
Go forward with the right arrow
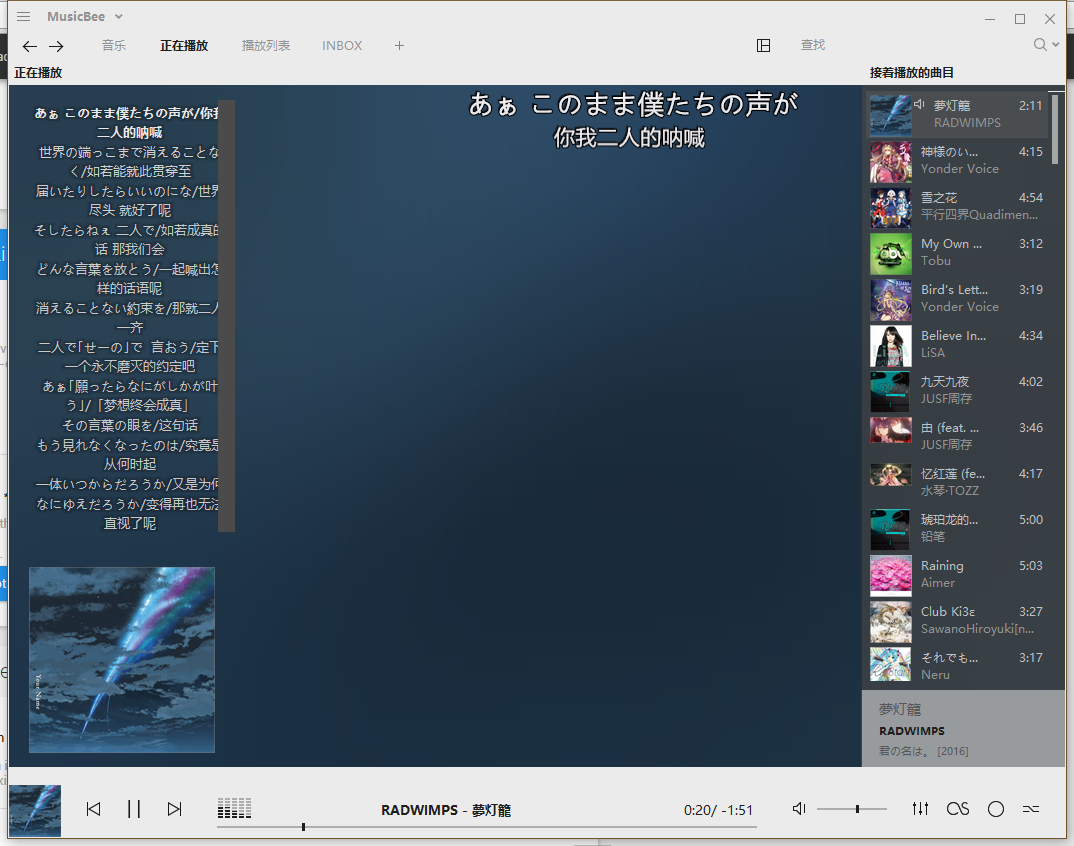click(x=56, y=46)
